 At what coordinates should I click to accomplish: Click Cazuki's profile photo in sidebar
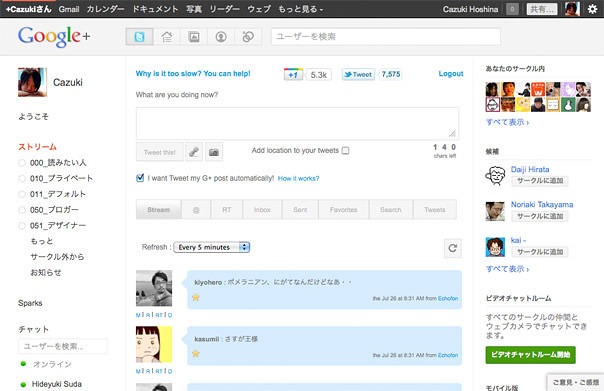[x=32, y=82]
